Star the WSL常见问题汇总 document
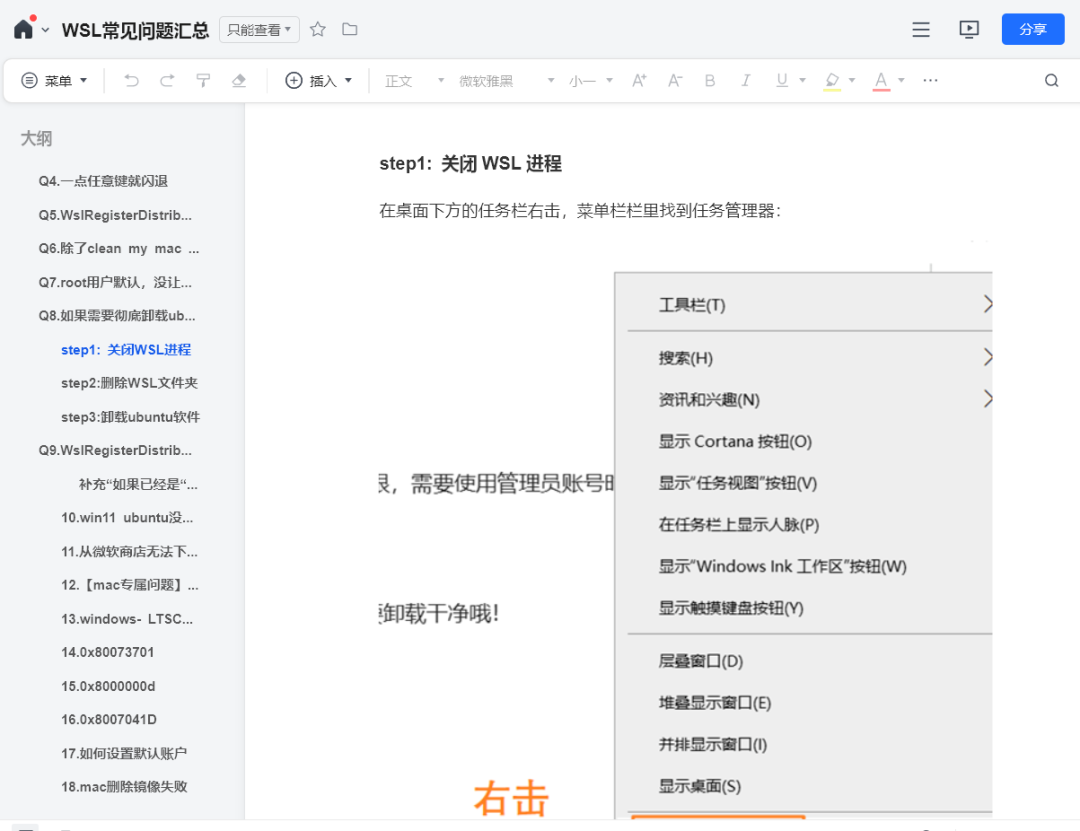Image resolution: width=1080 pixels, height=831 pixels. click(x=318, y=29)
